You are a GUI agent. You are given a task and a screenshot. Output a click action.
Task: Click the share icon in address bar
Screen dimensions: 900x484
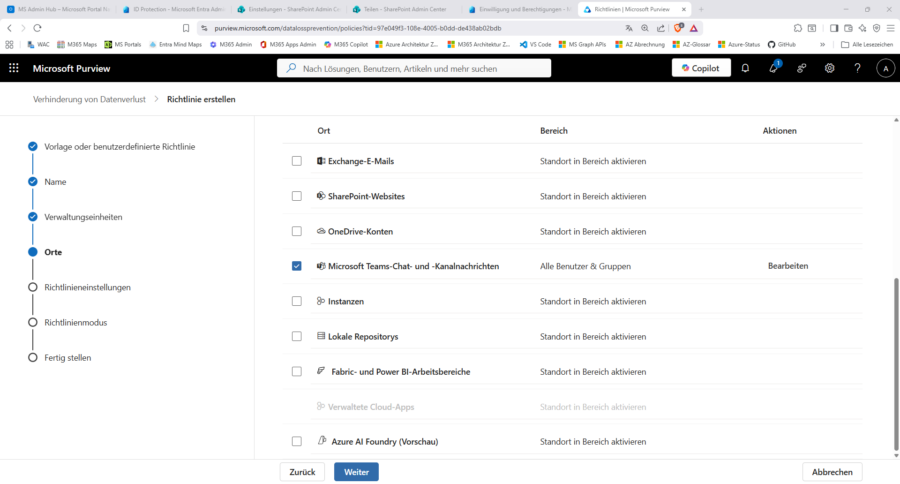click(661, 28)
